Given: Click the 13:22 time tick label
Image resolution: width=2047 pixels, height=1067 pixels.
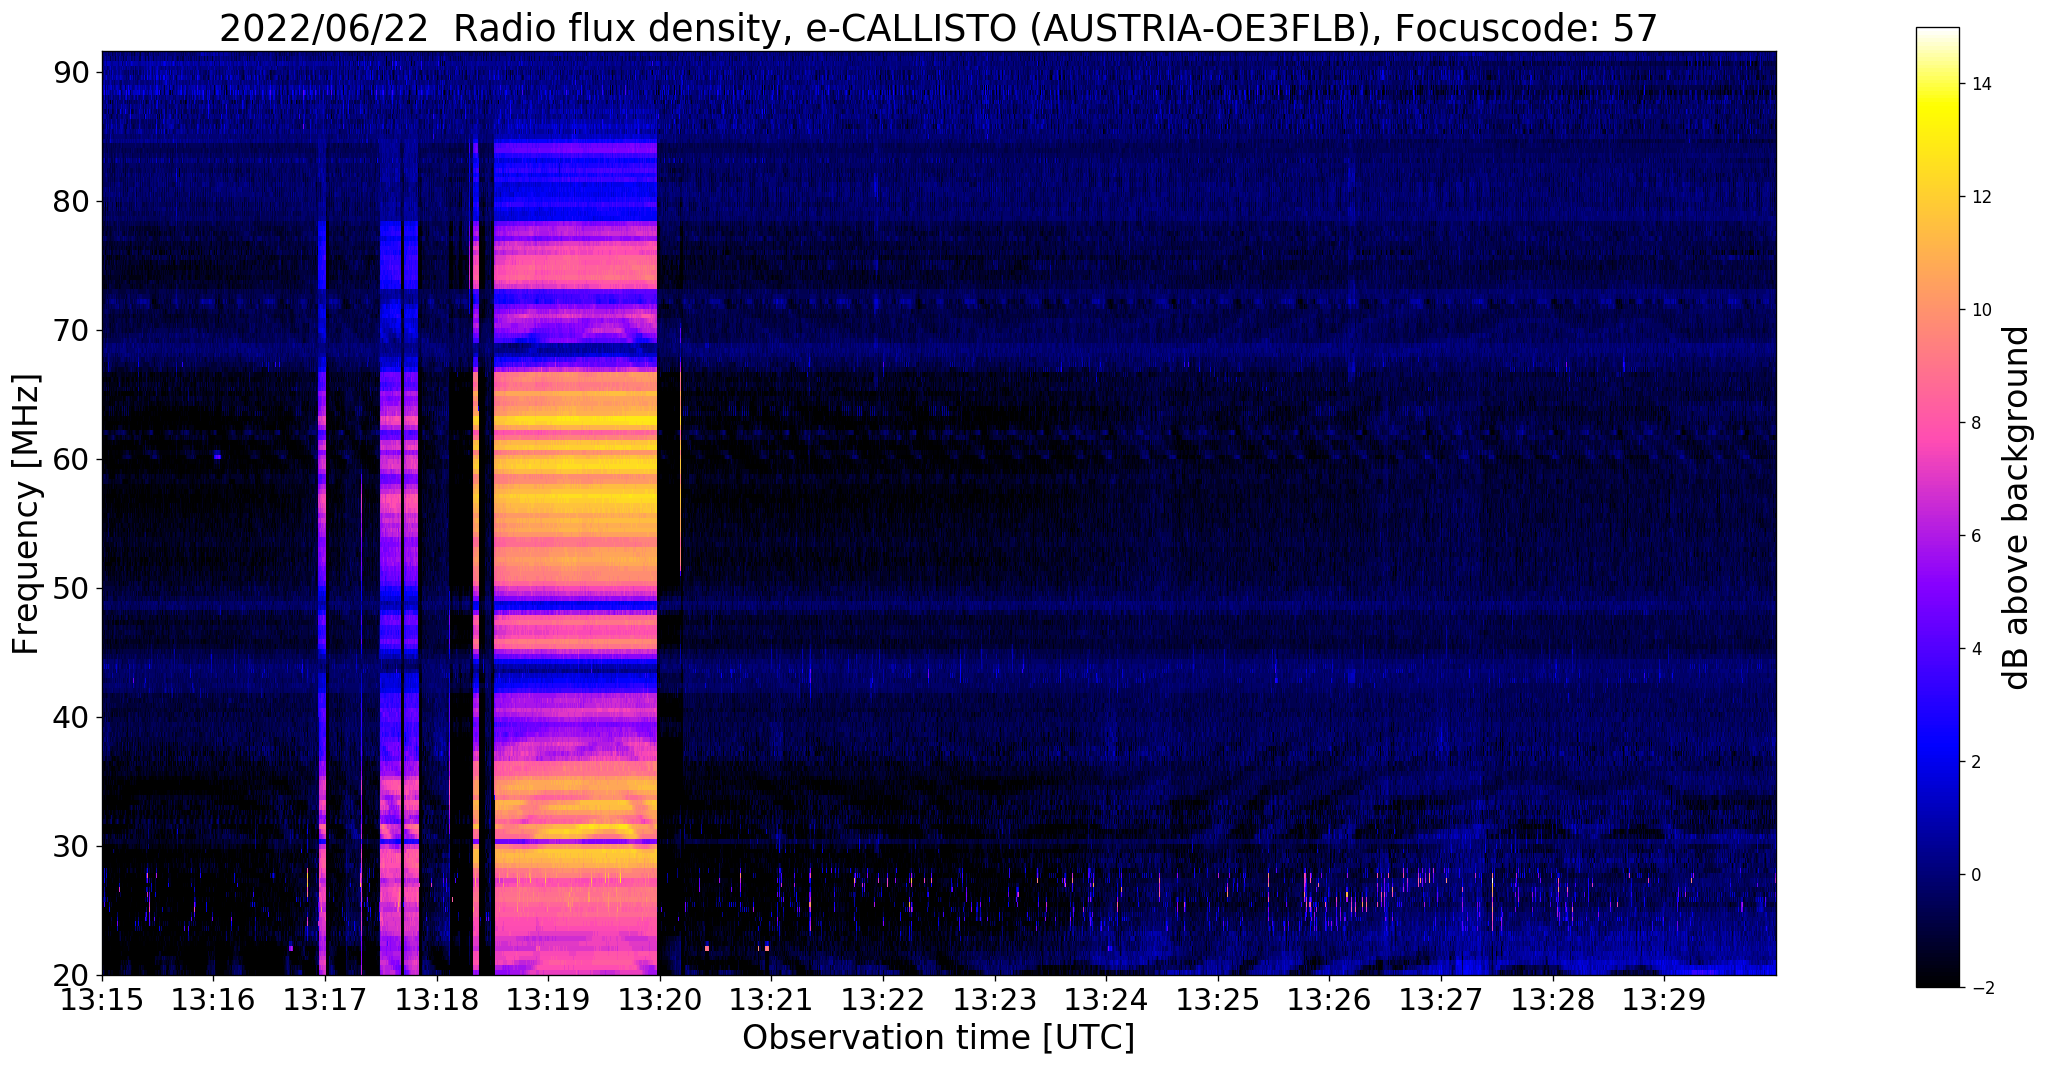Looking at the screenshot, I should pos(883,1000).
